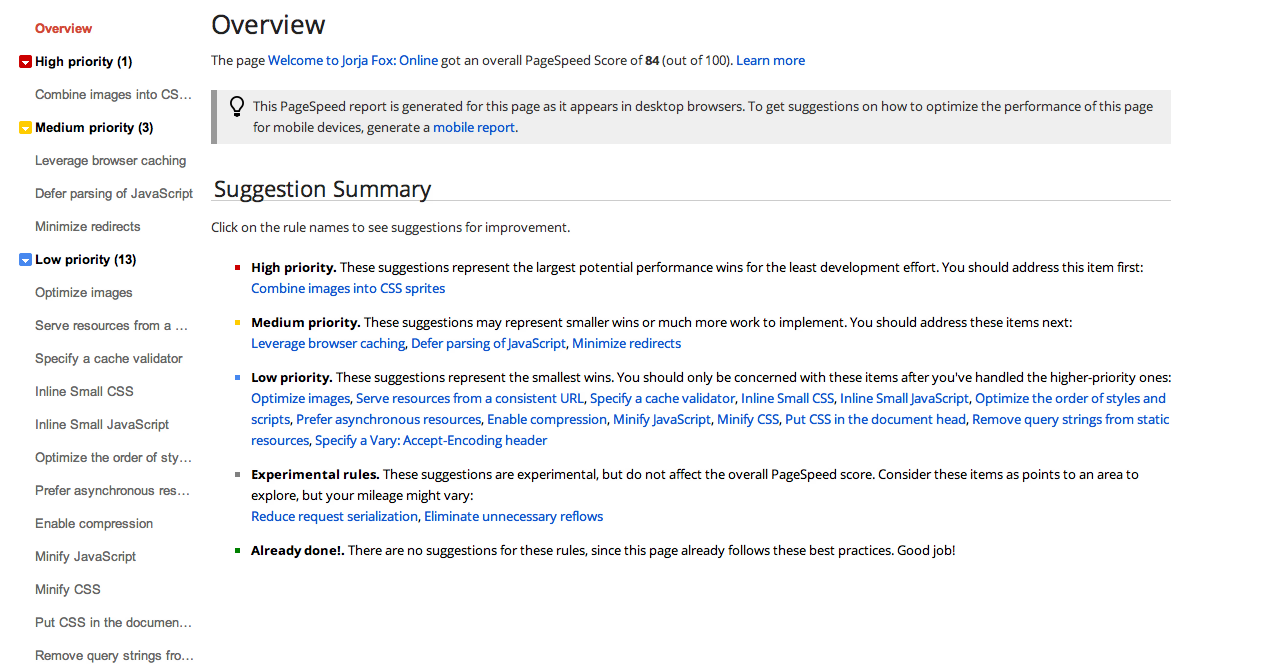1265x670 pixels.
Task: Open the mobile report link
Action: 474,127
